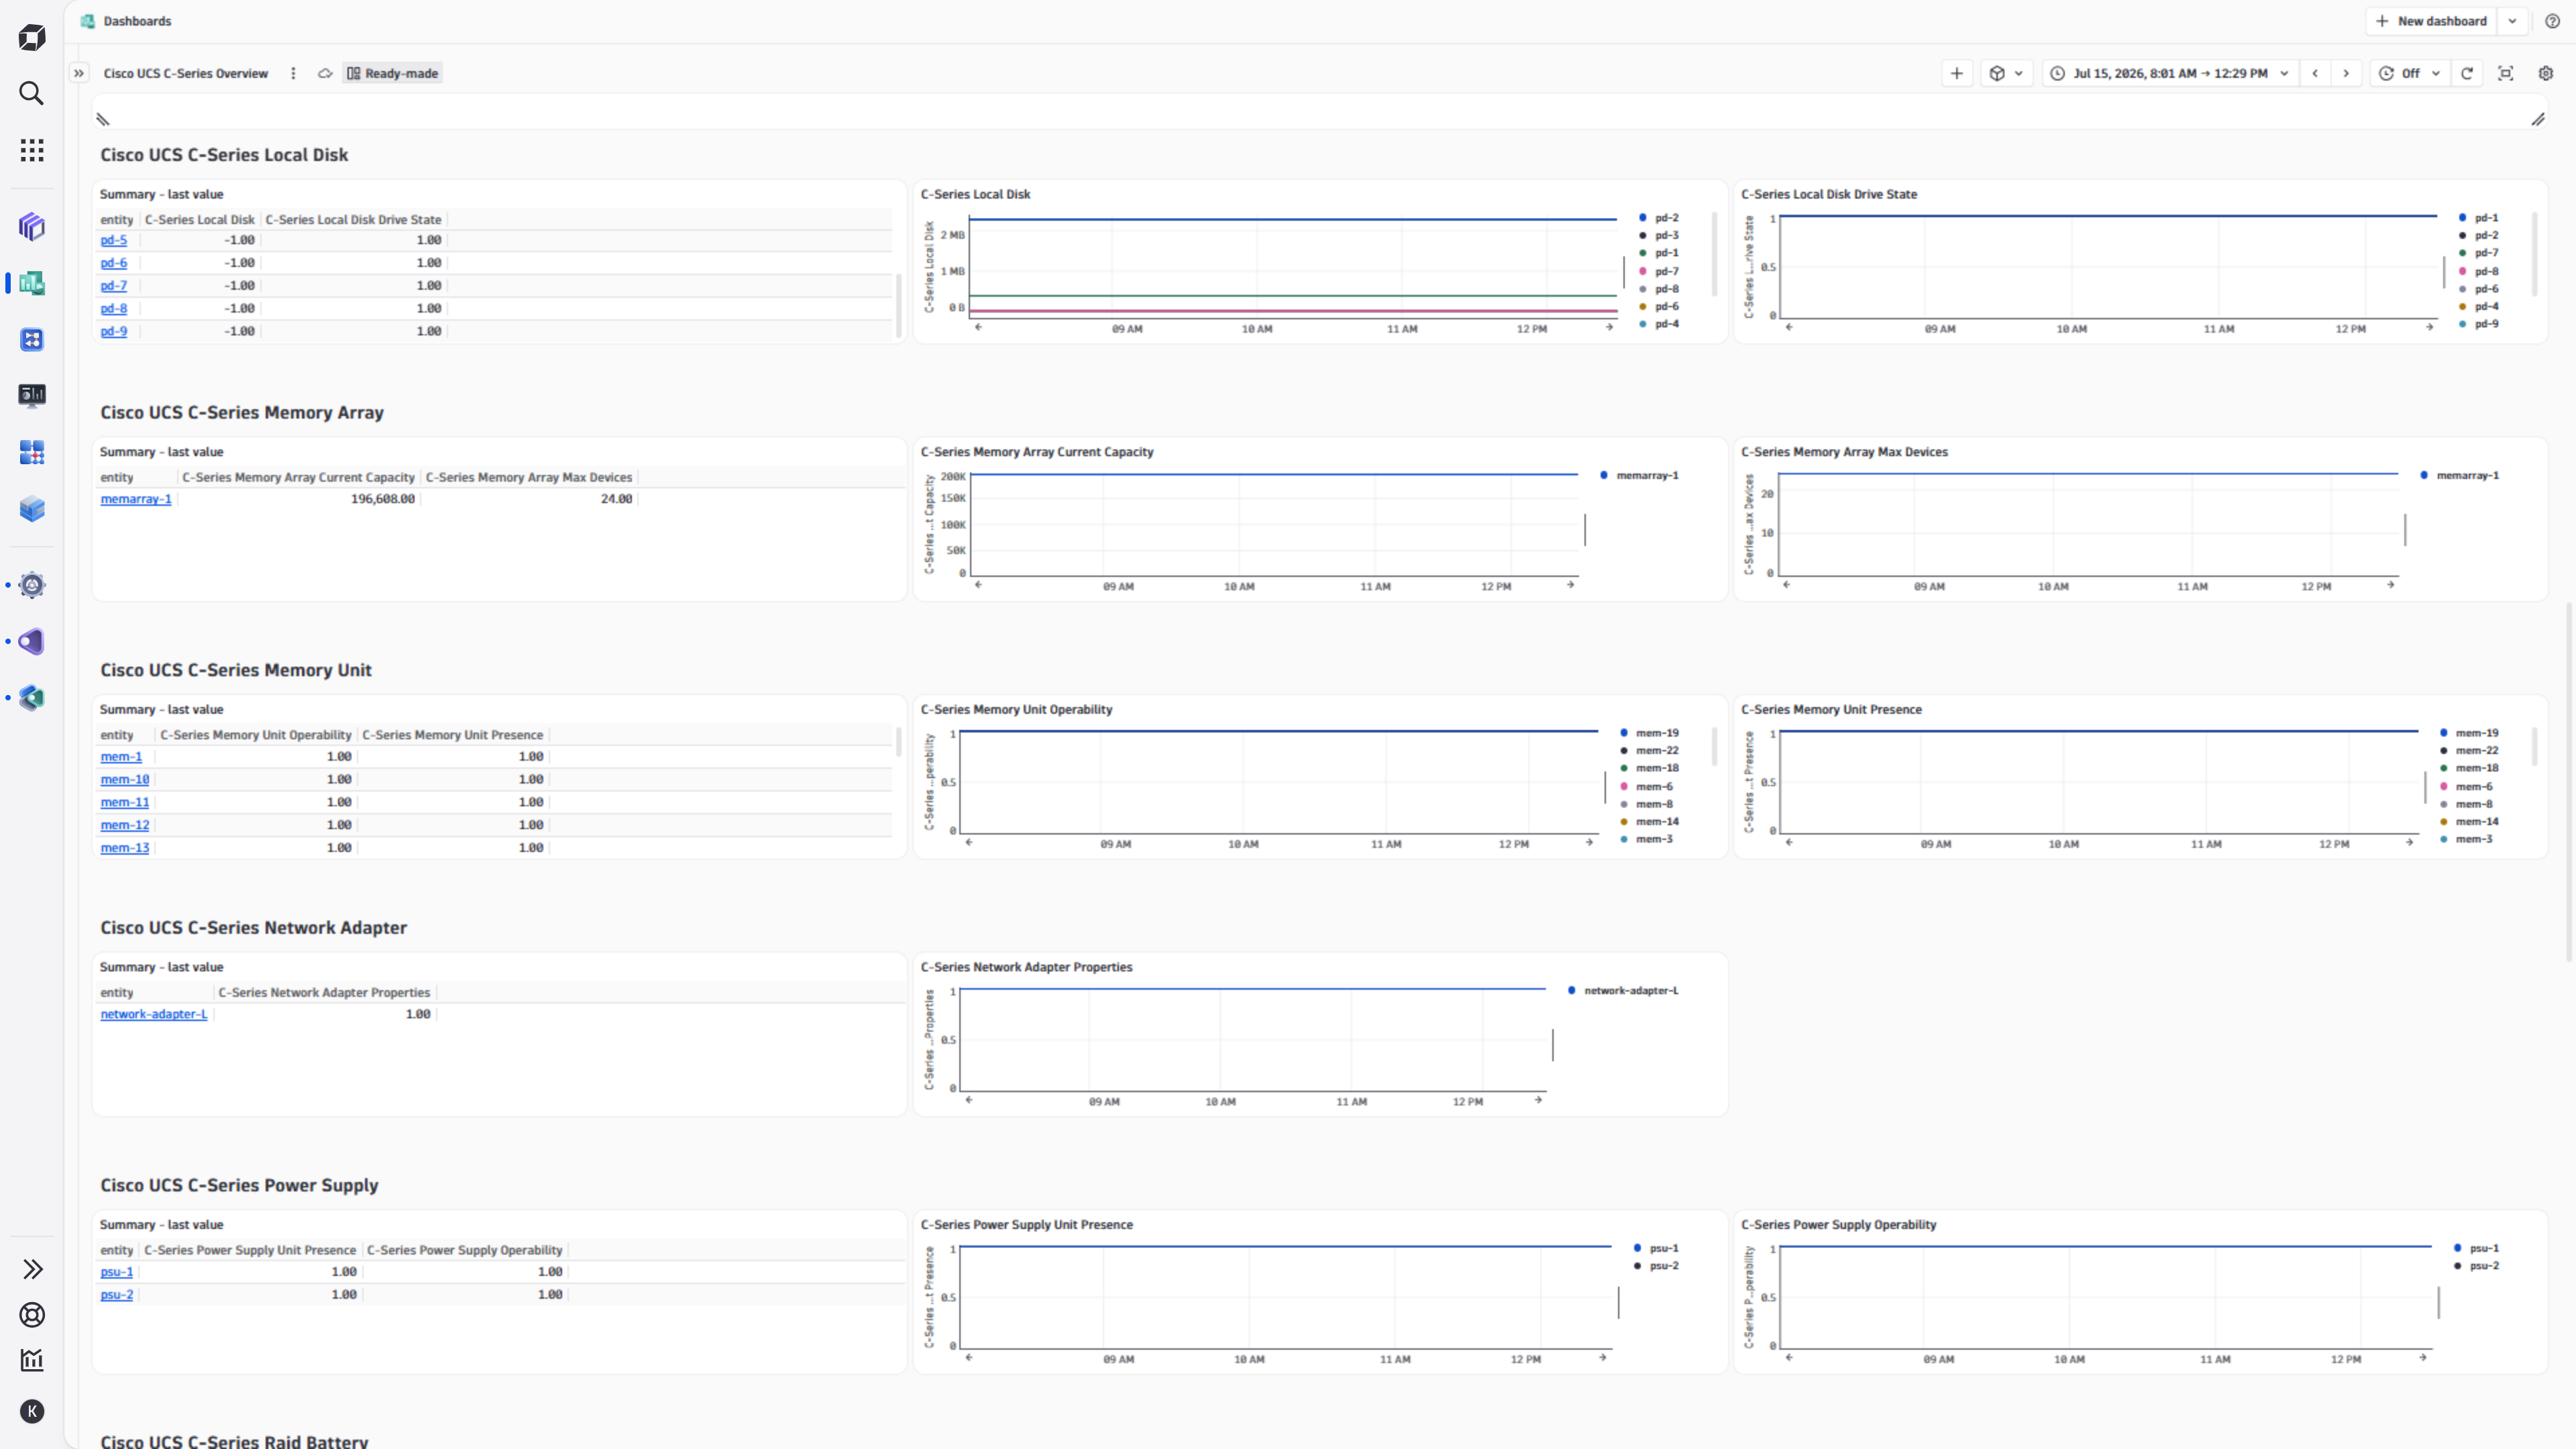Open the cube segment dropdown in toolbar
The height and width of the screenshot is (1449, 2576).
click(x=2006, y=73)
